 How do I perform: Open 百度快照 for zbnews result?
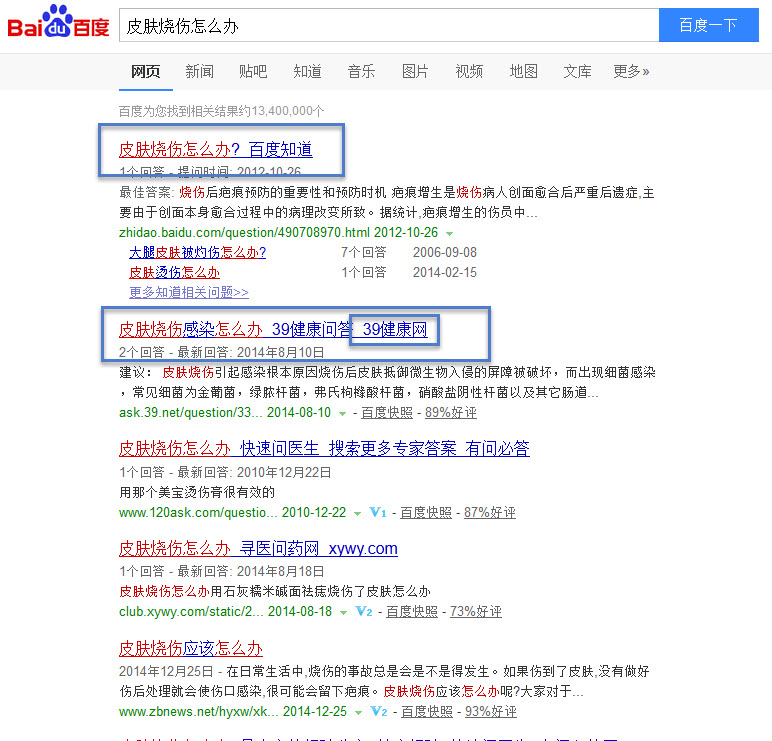(427, 711)
